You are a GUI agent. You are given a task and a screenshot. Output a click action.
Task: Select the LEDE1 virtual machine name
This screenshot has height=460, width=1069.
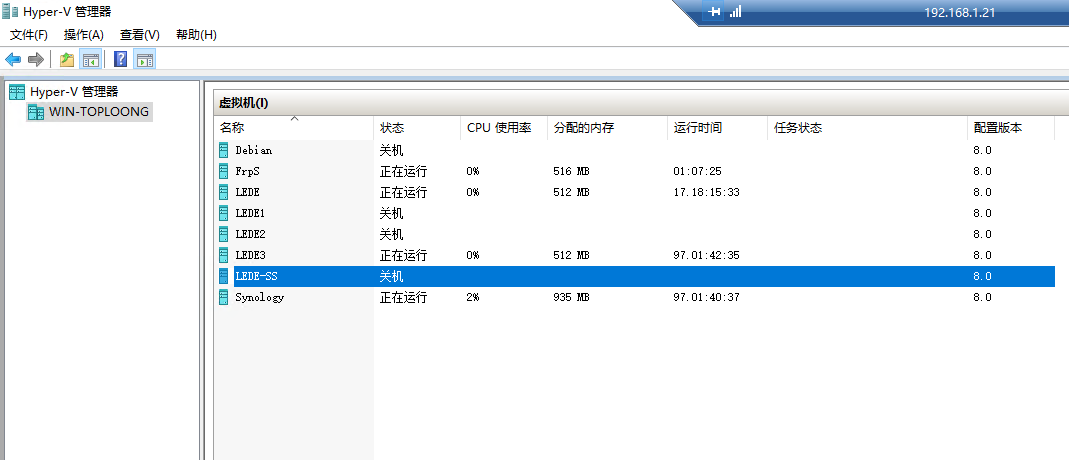tap(250, 213)
